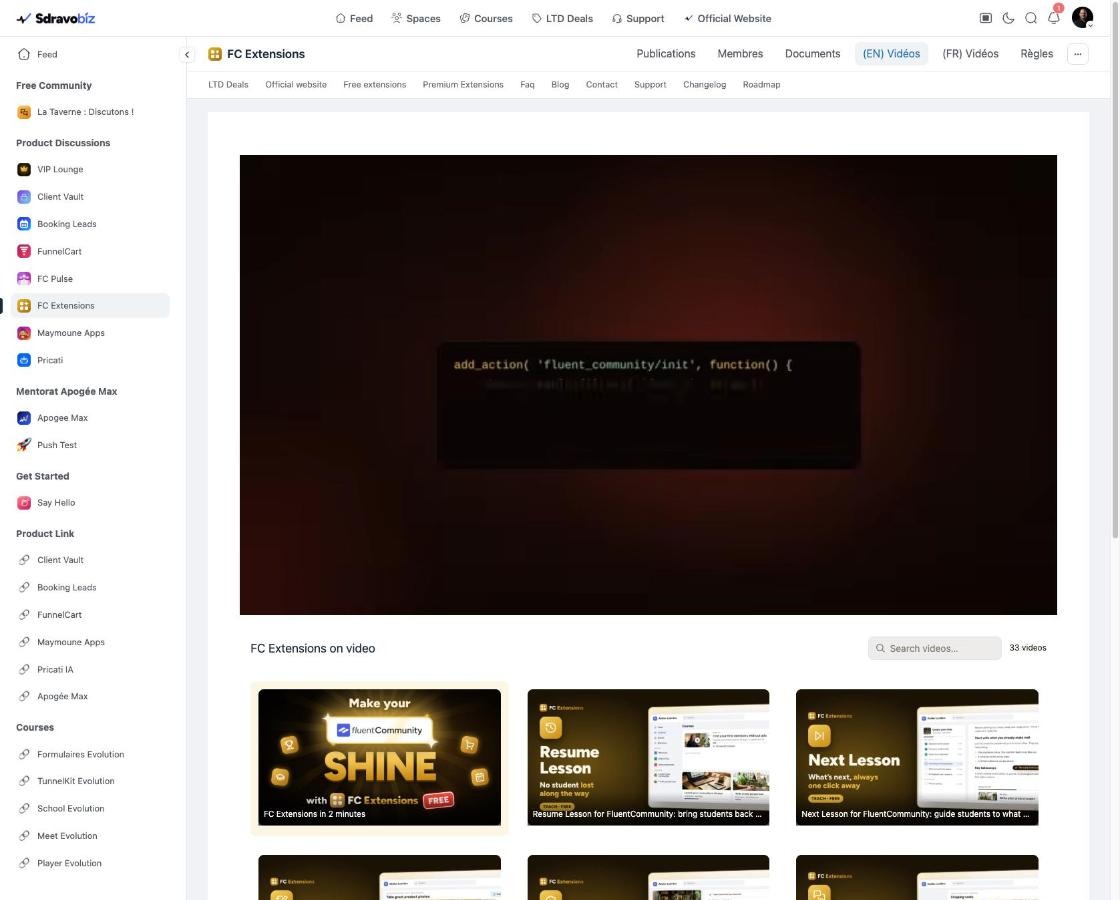Screen dimensions: 1120x900
Task: Open TunnelKit Evolution course link
Action: (76, 781)
